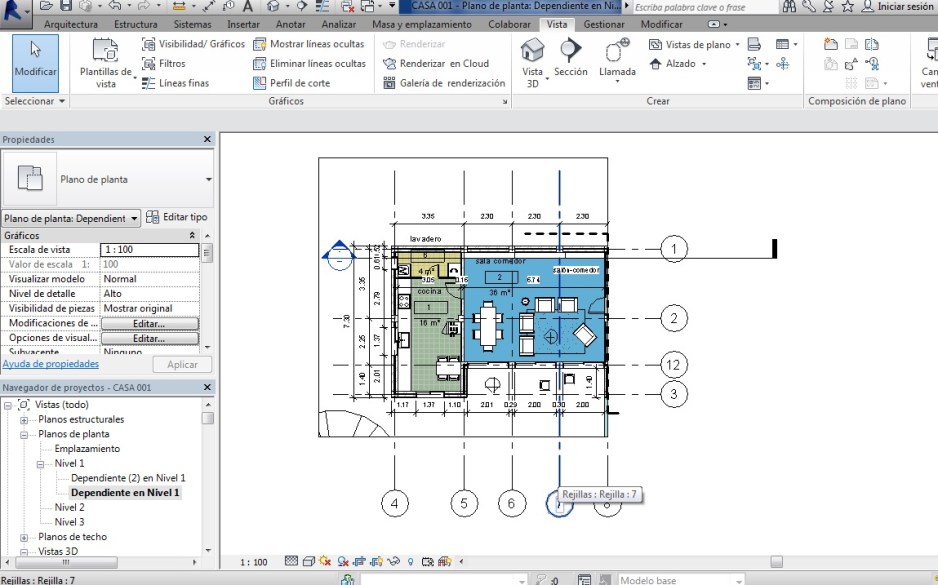Switch to the Arquitectura ribbon tab
Viewport: 938px width, 585px height.
[x=71, y=24]
